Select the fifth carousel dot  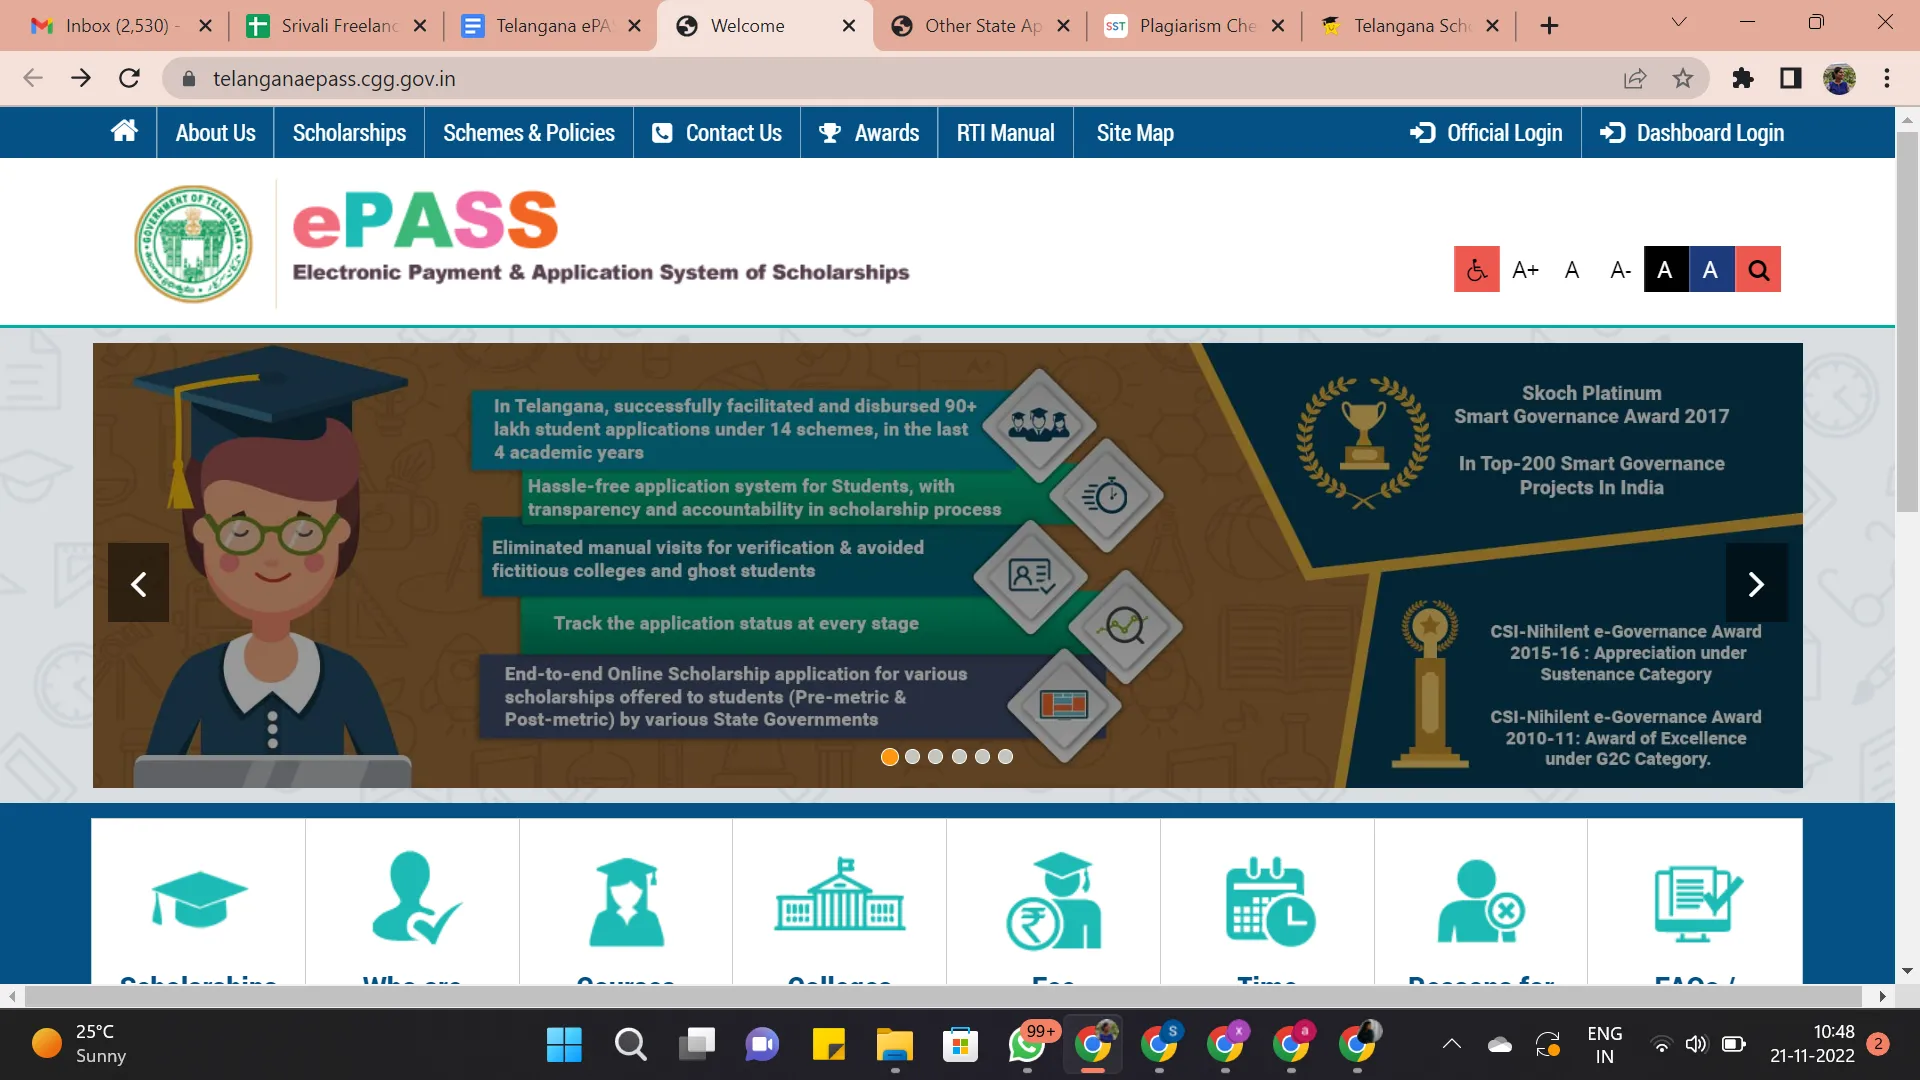(982, 757)
